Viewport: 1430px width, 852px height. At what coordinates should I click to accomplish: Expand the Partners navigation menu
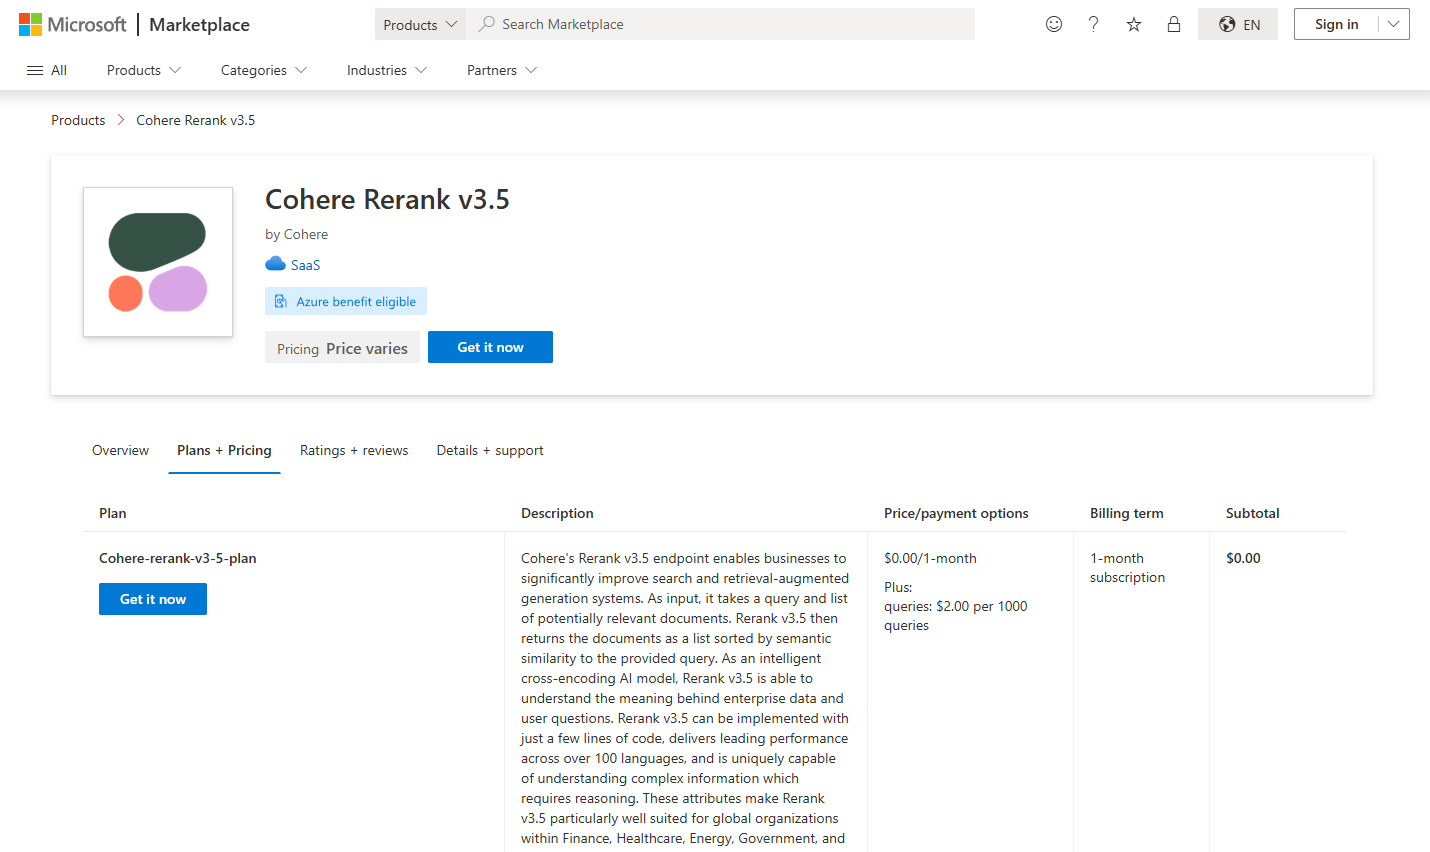tap(502, 70)
